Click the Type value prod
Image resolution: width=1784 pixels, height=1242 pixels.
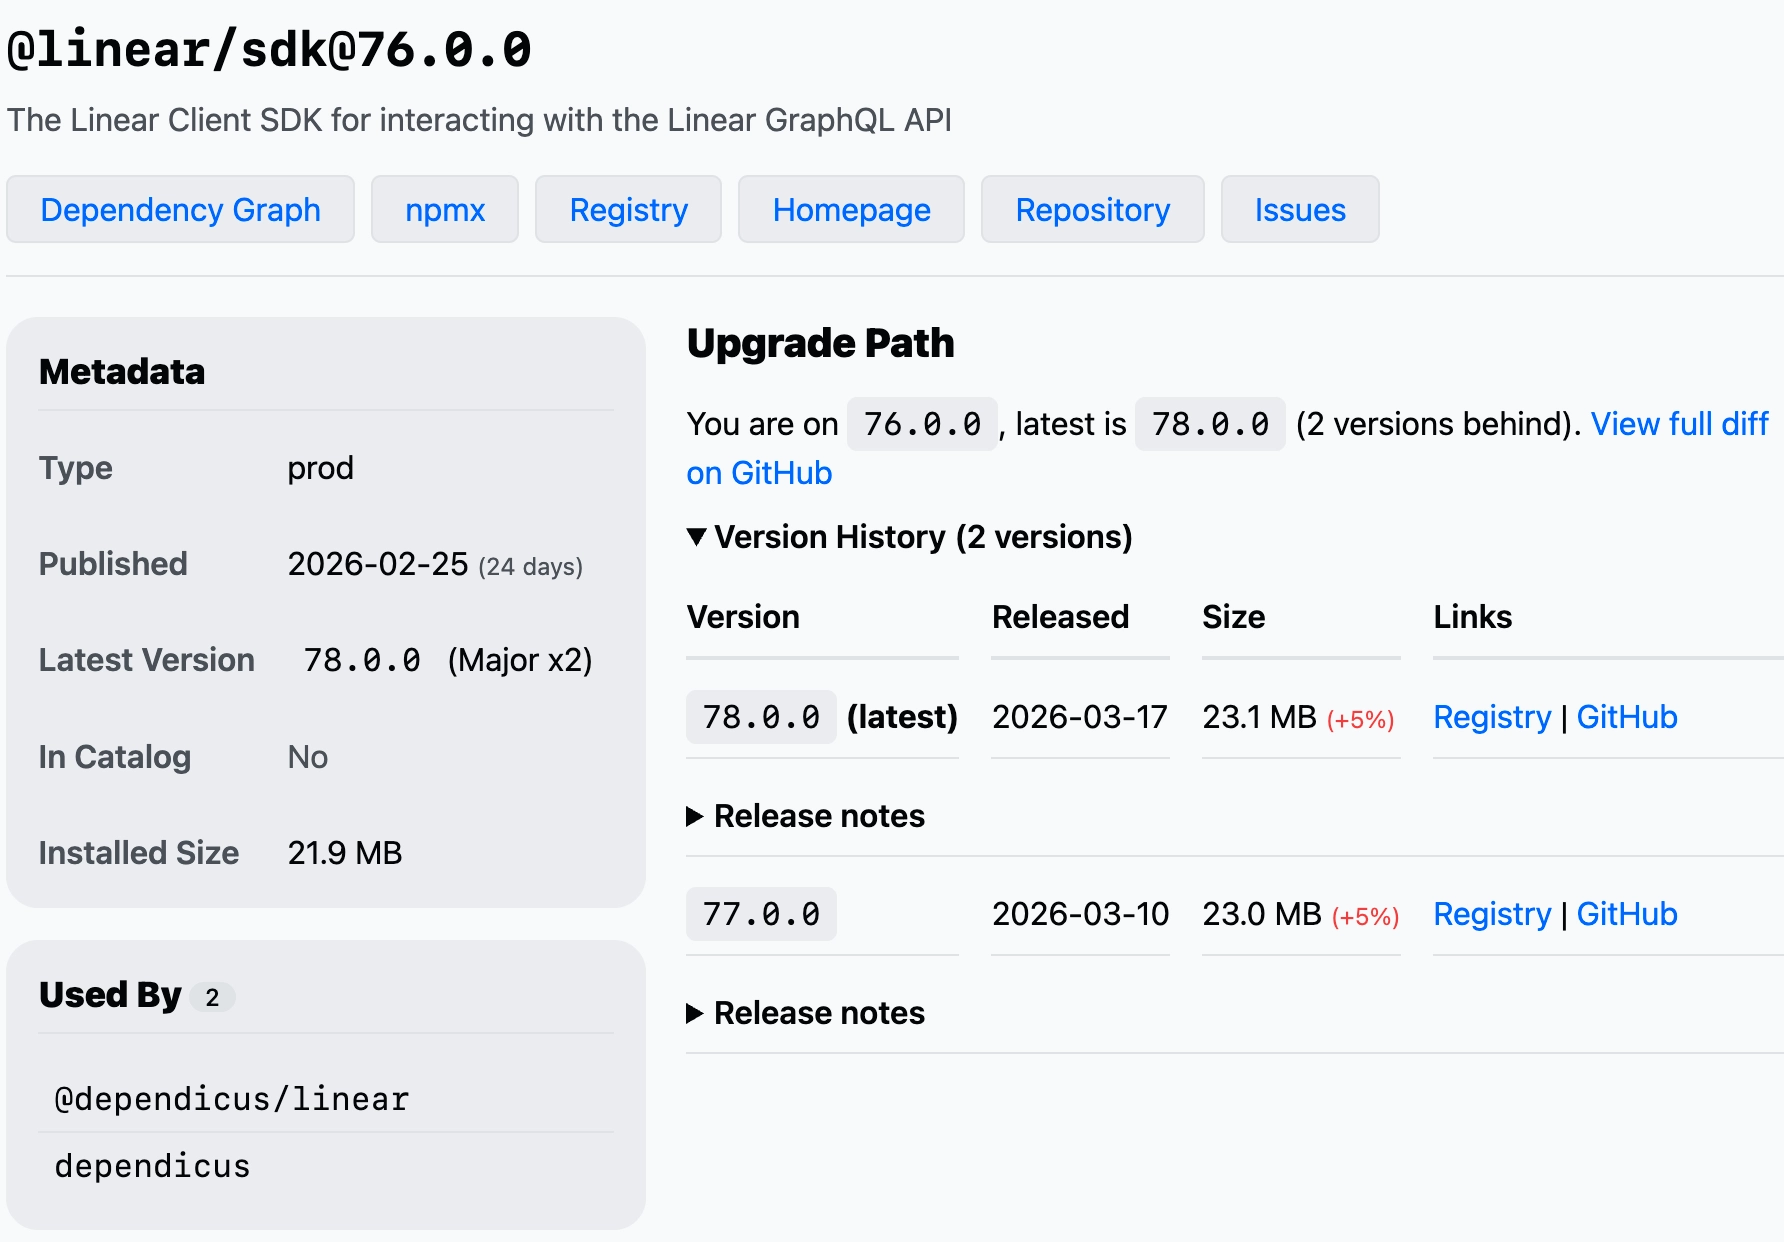click(320, 468)
